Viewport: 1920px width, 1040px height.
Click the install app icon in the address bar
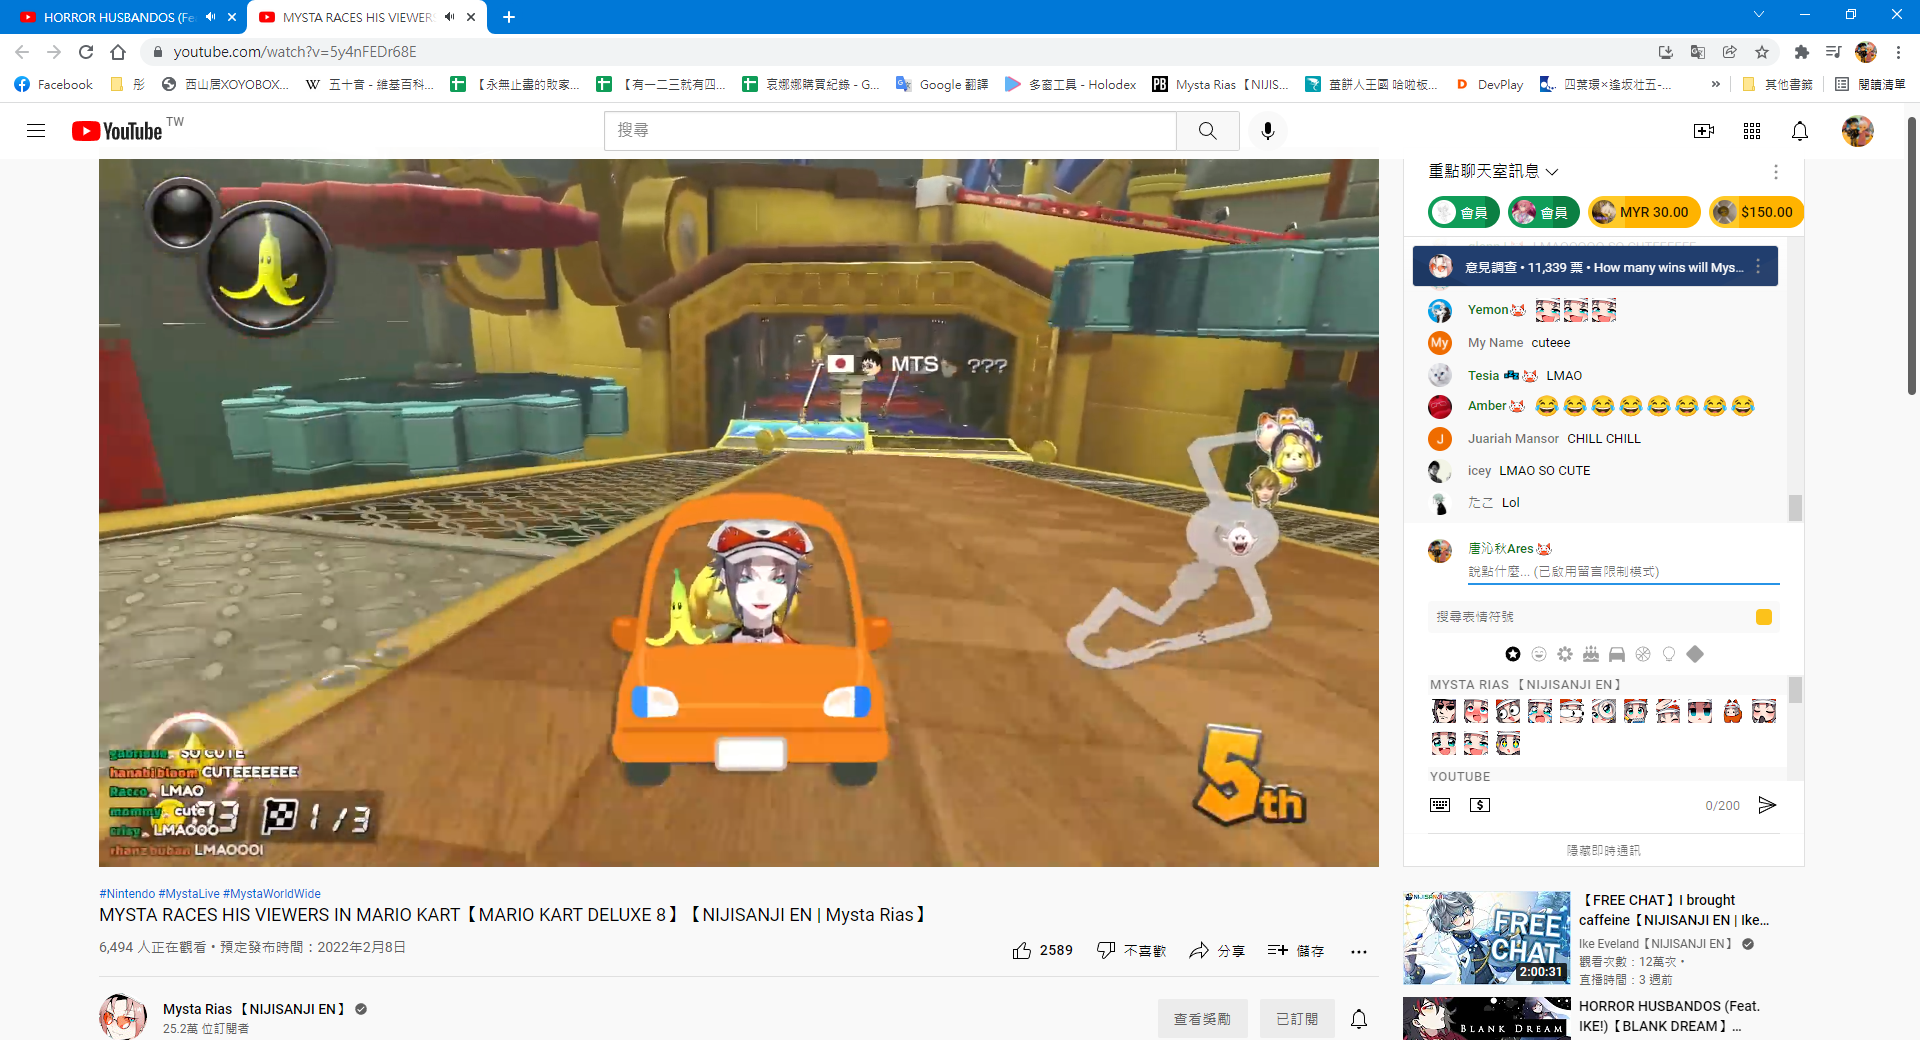tap(1666, 52)
